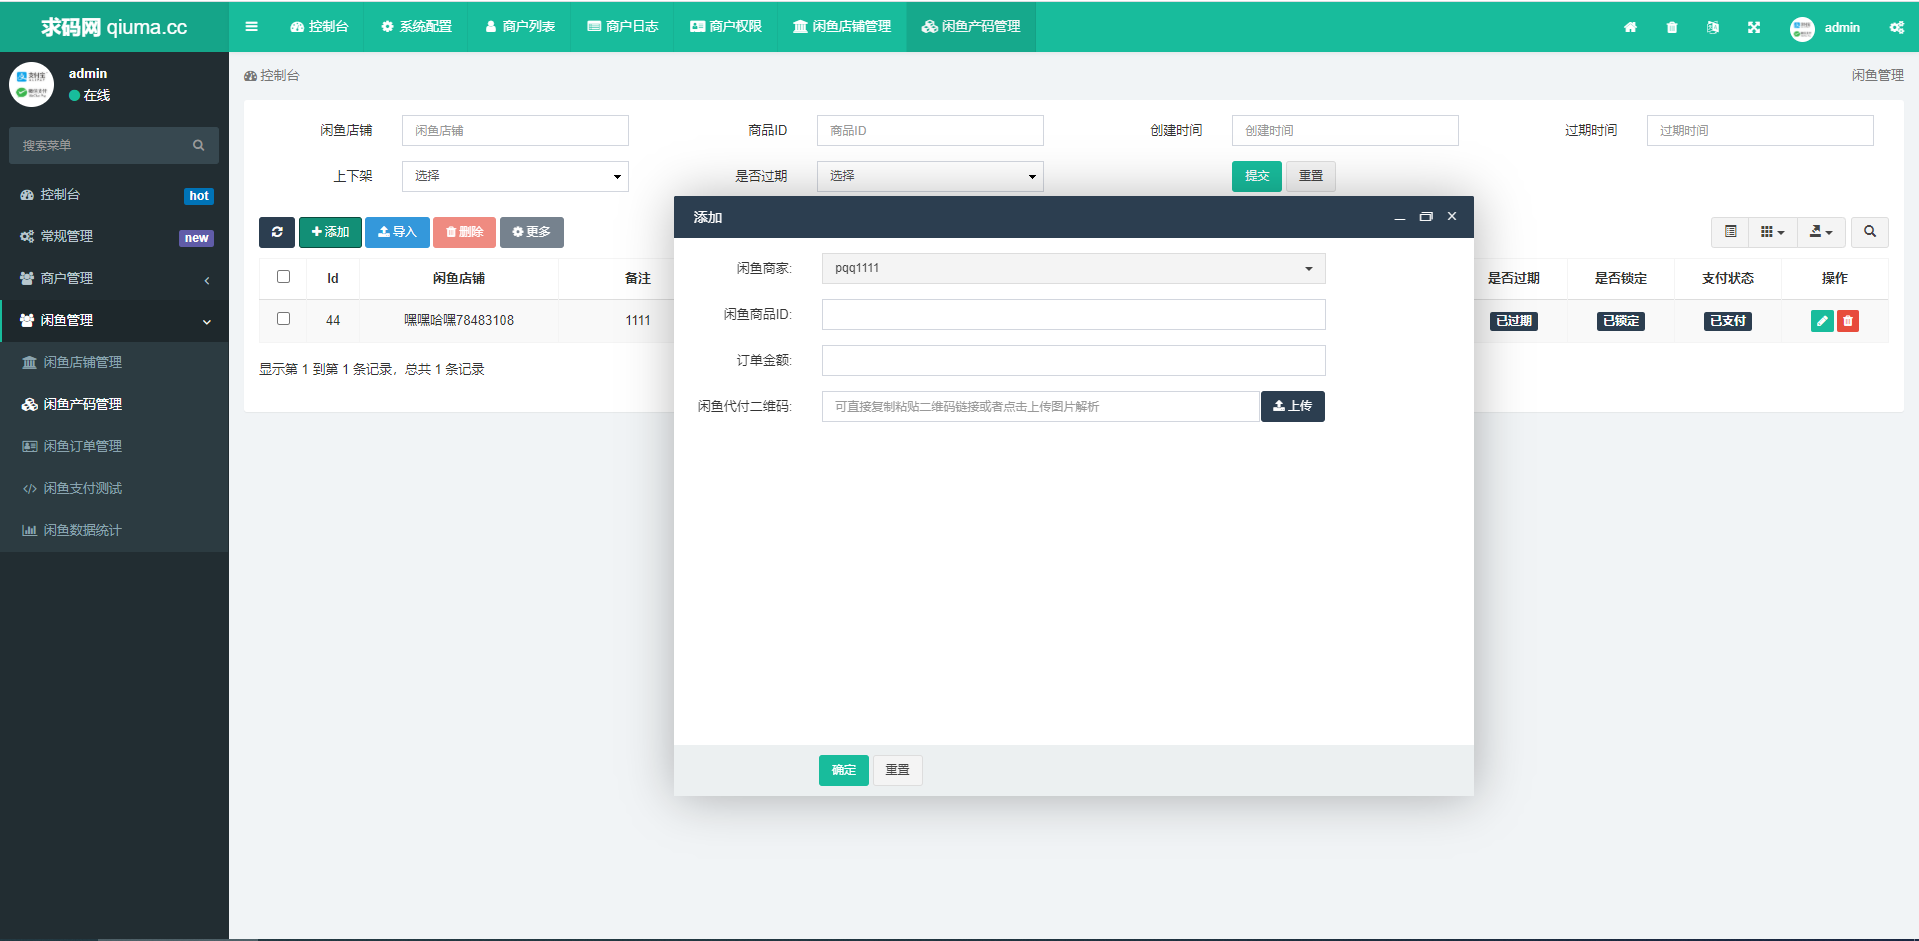1919x941 pixels.
Task: Toggle the sidebar hamburger menu icon
Action: (251, 26)
